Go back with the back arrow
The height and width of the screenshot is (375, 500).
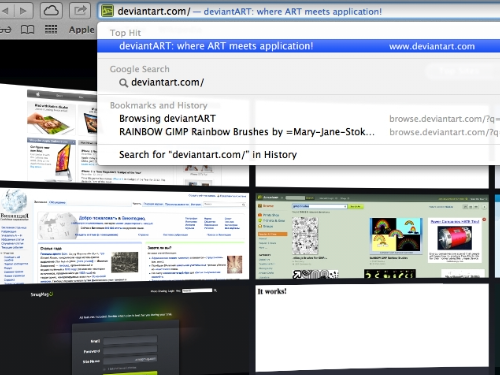pyautogui.click(x=6, y=11)
